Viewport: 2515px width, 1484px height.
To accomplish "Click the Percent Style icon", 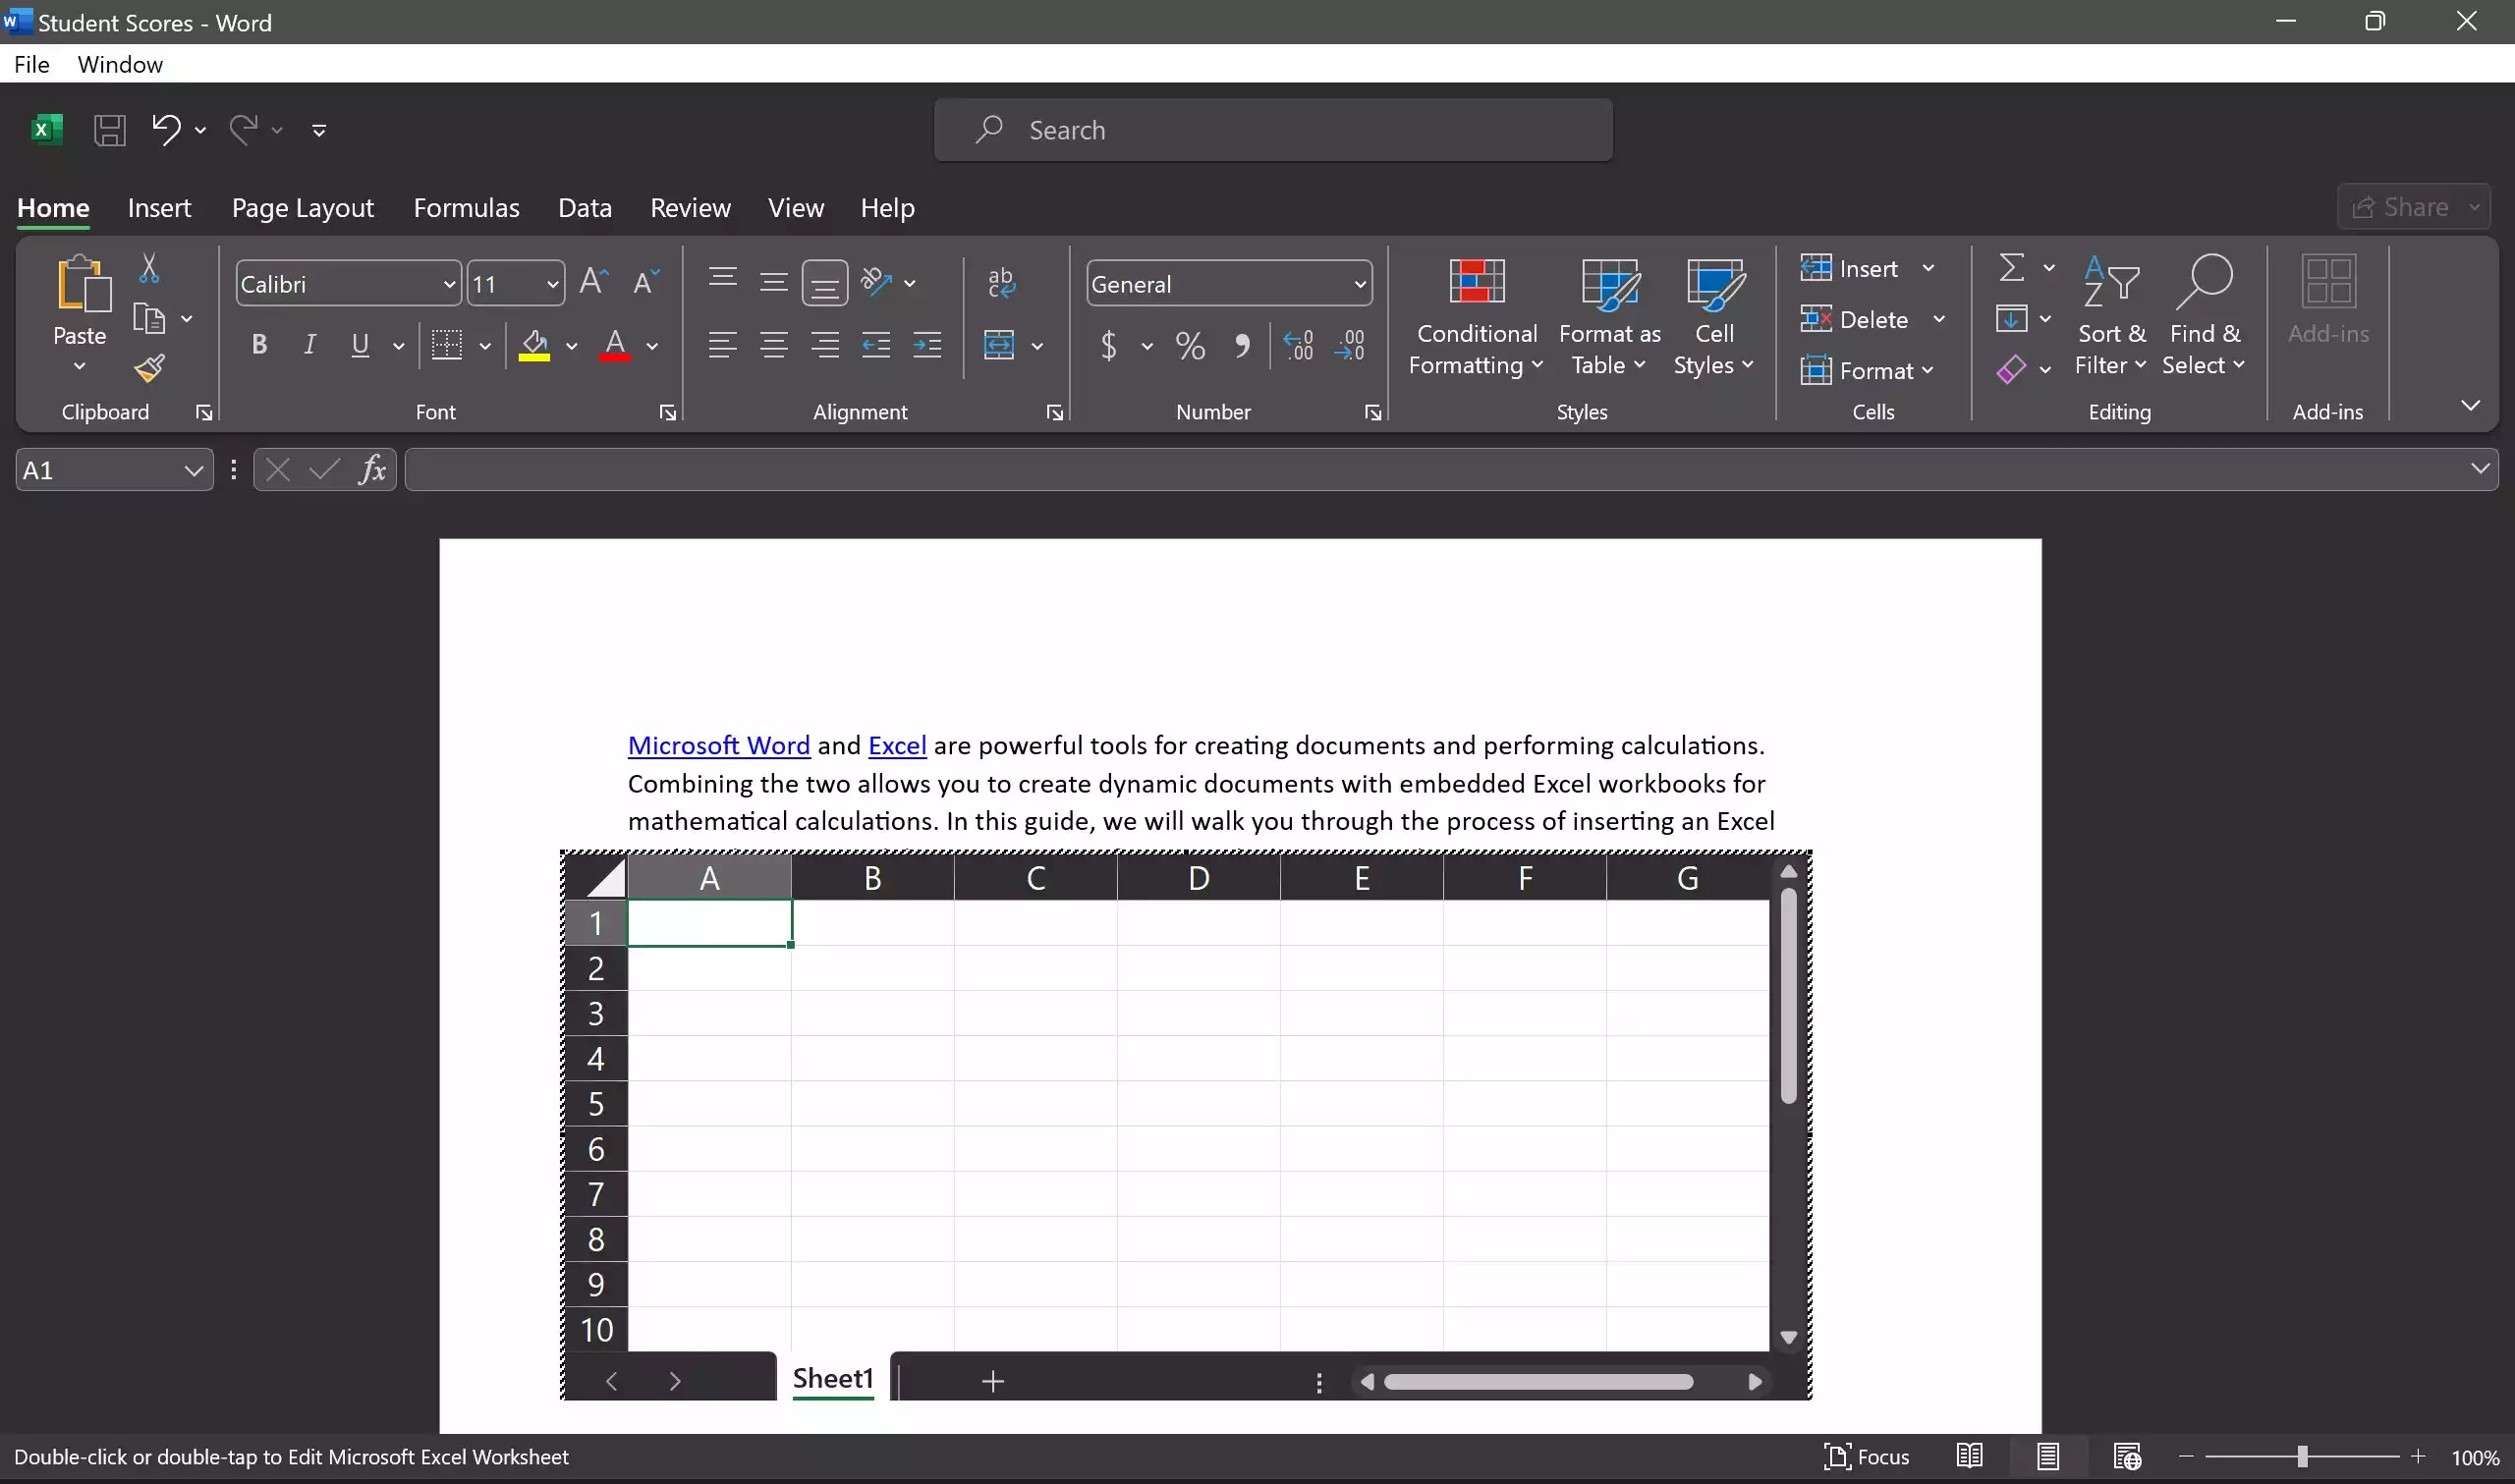I will coord(1189,345).
